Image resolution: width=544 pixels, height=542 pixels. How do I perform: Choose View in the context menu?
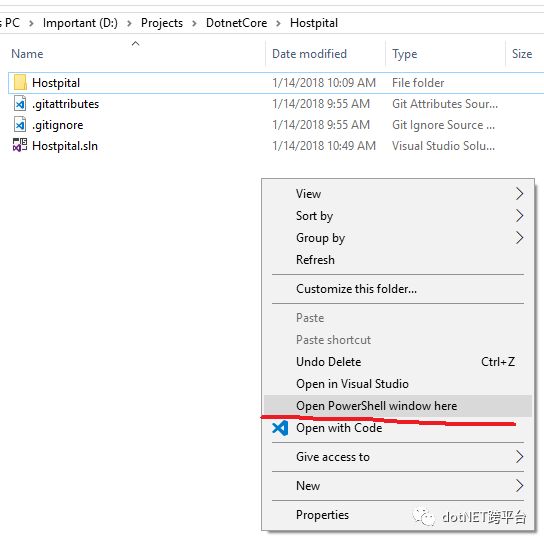coord(398,194)
